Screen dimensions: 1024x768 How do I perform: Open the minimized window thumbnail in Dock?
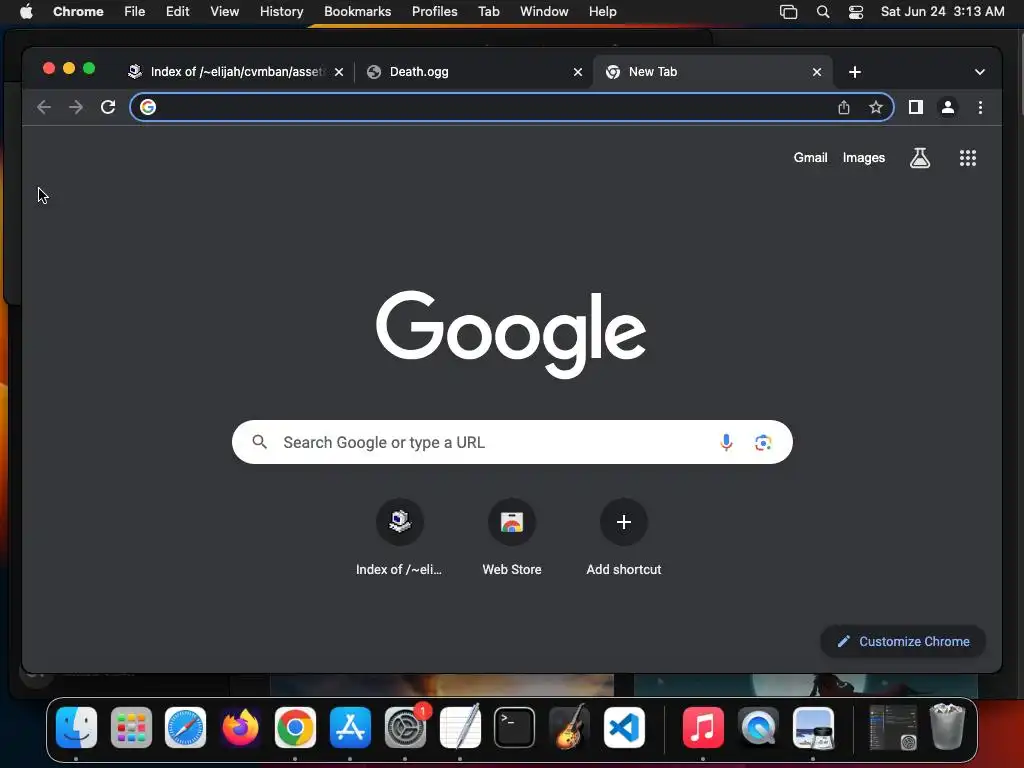(893, 728)
